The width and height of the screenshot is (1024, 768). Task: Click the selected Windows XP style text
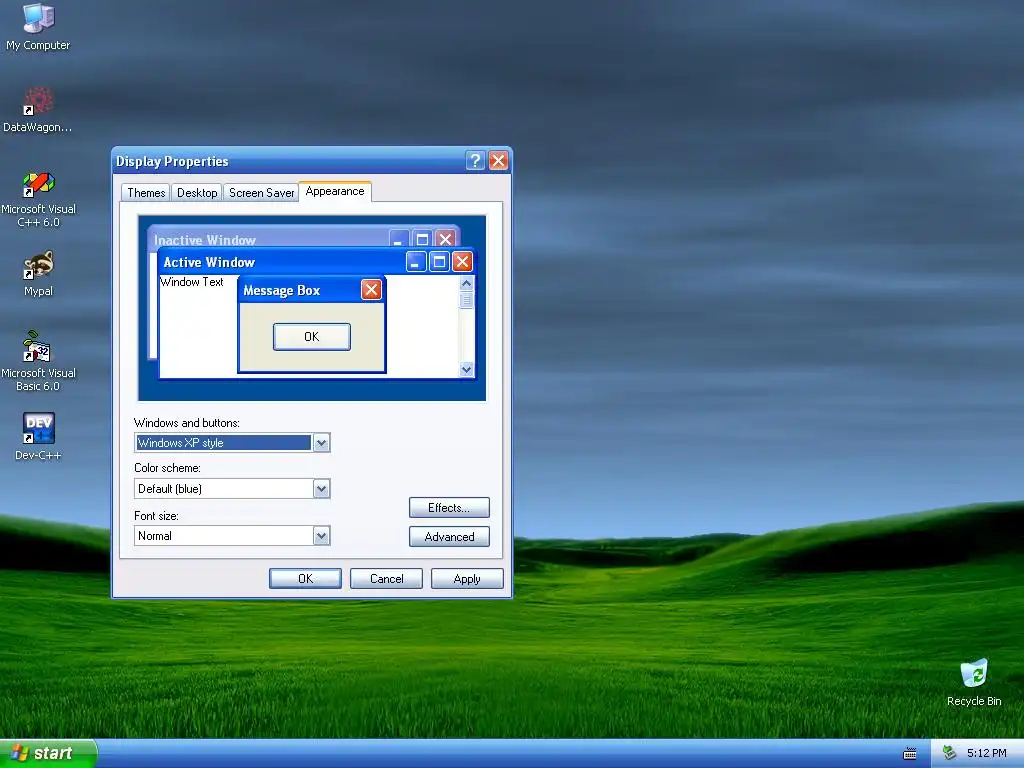point(181,443)
